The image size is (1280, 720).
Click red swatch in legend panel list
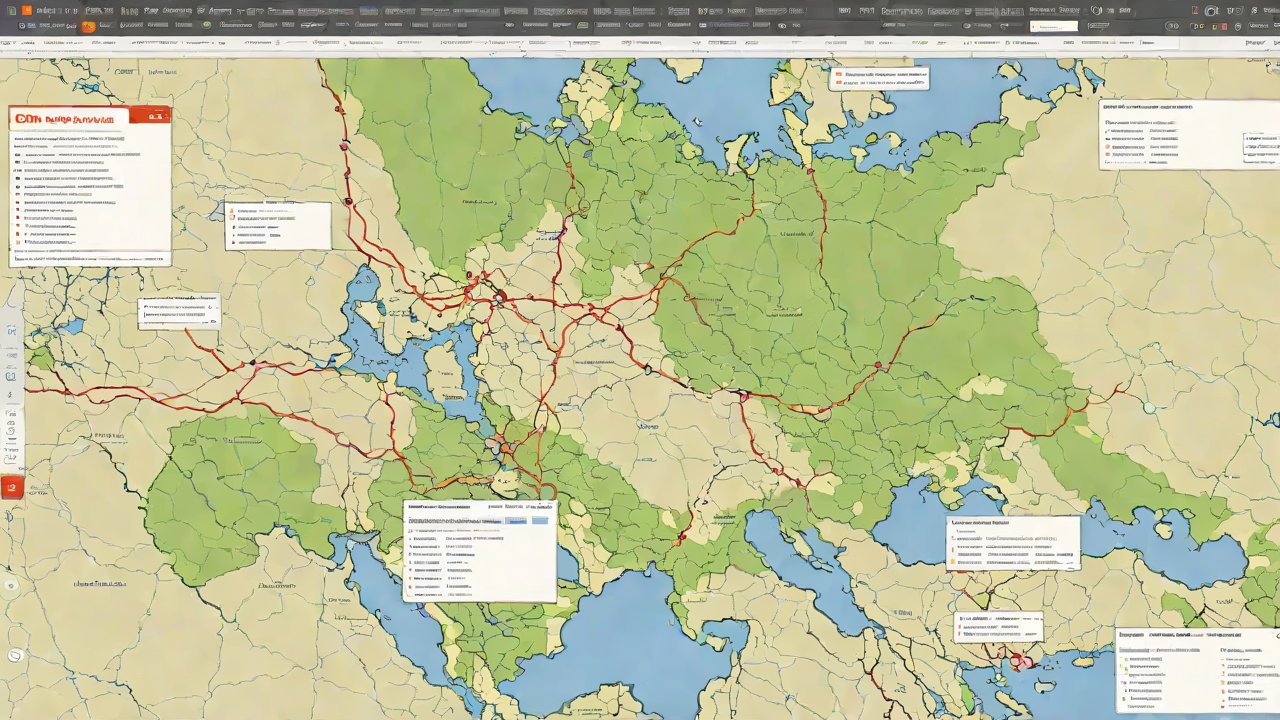tap(17, 212)
